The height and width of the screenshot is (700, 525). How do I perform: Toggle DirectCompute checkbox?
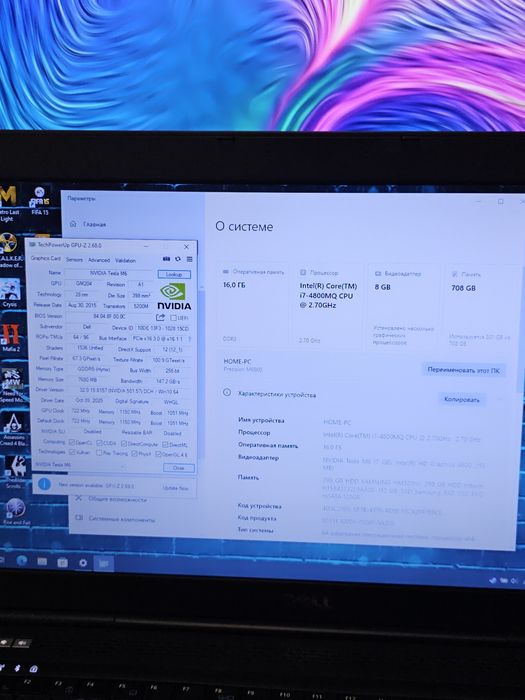[x=124, y=444]
